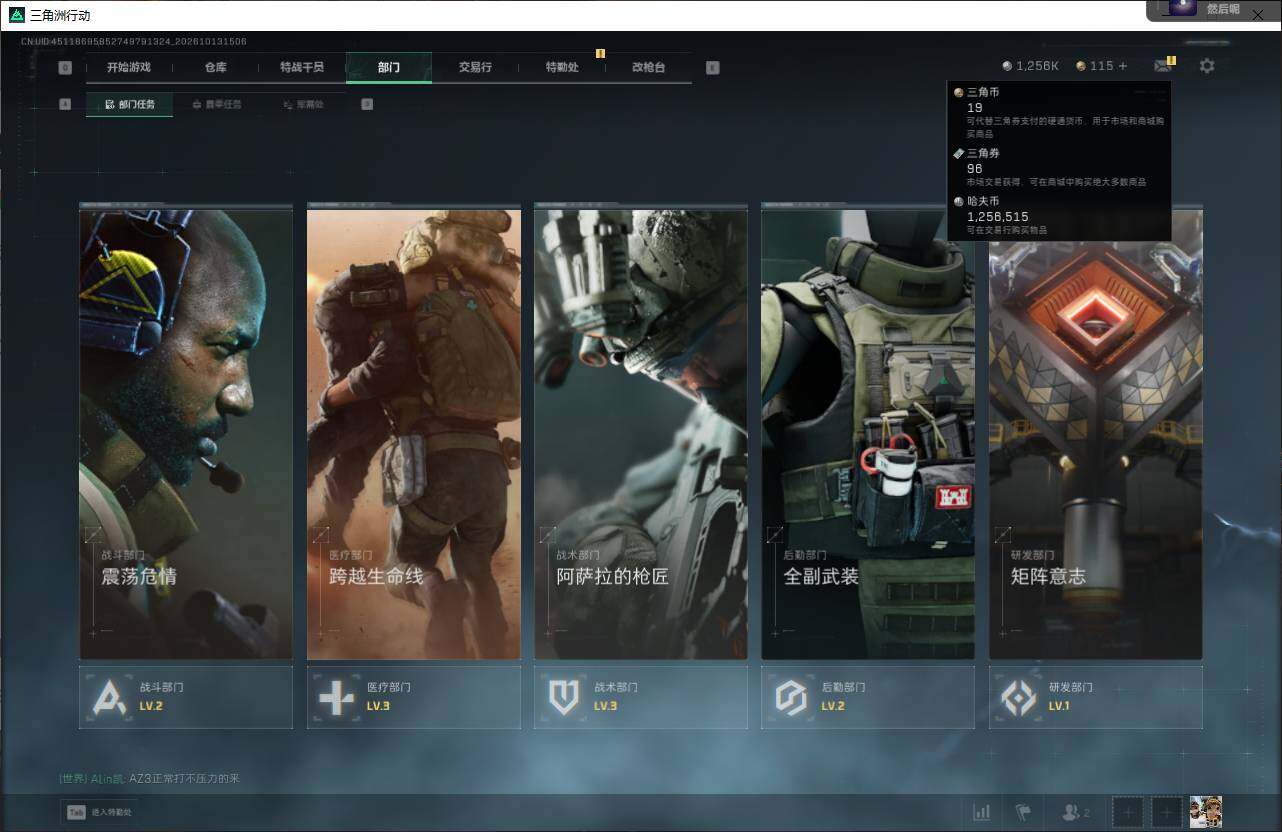Open the 仓库 tab
The height and width of the screenshot is (832, 1282).
point(215,67)
